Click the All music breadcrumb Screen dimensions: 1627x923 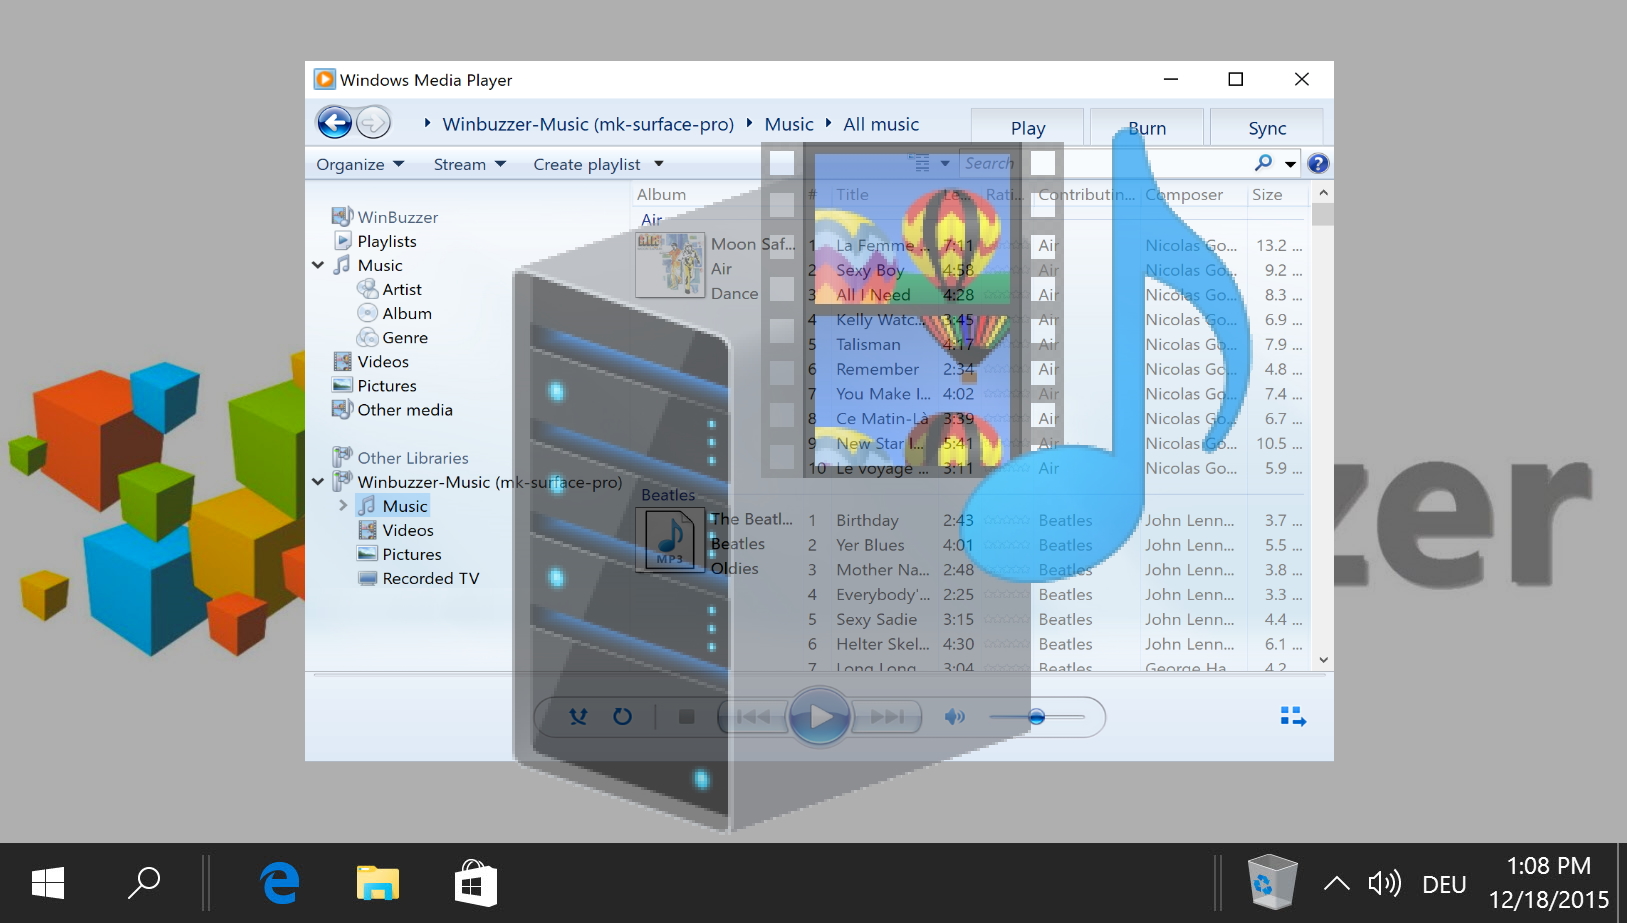pos(881,124)
